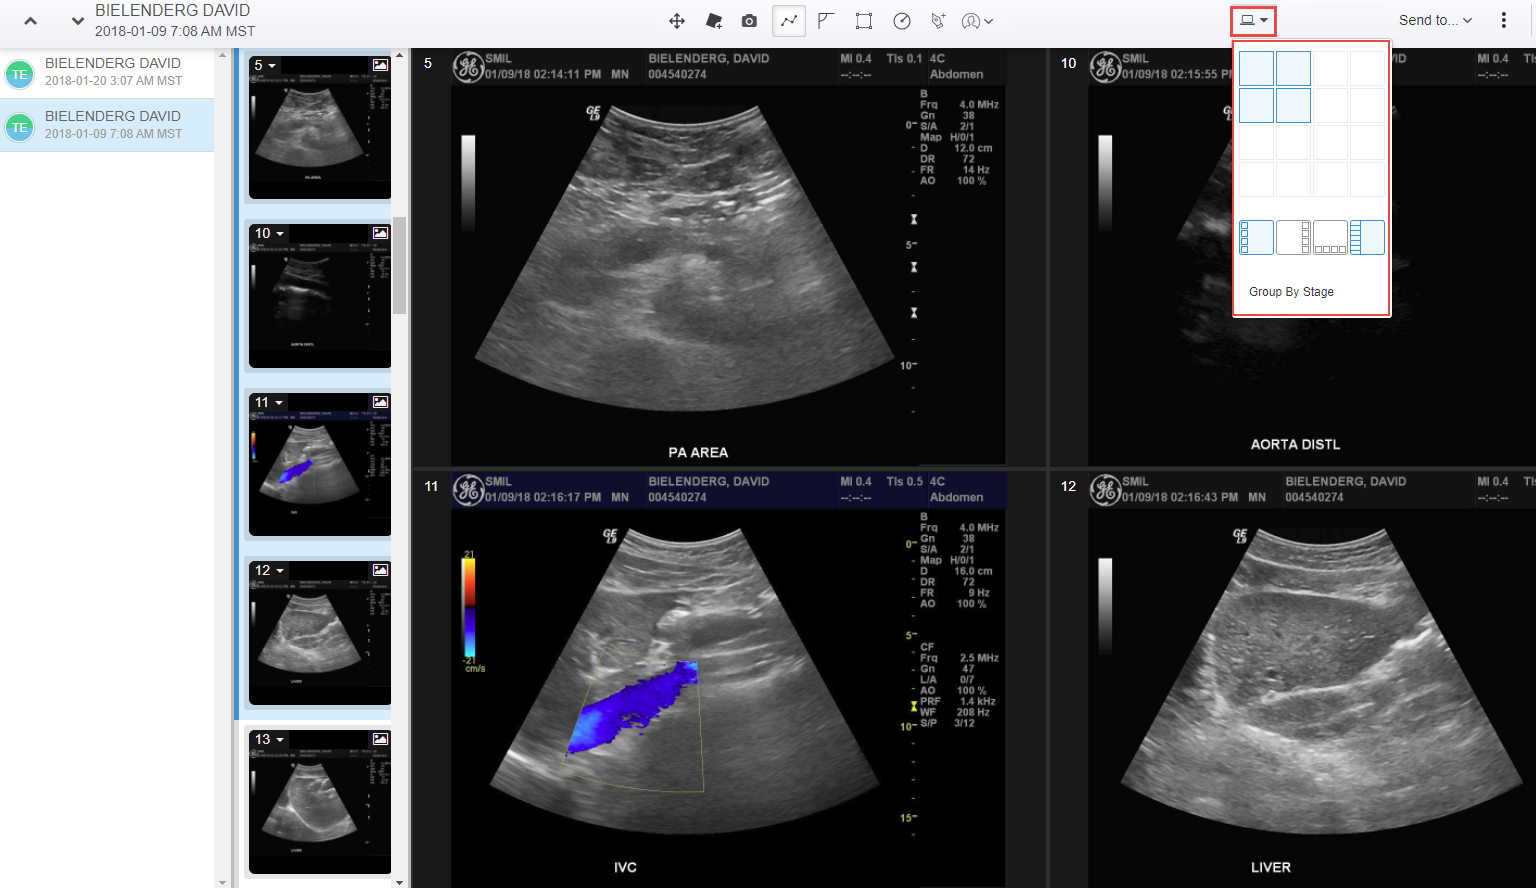Open thumbnail 13 image

pos(320,801)
